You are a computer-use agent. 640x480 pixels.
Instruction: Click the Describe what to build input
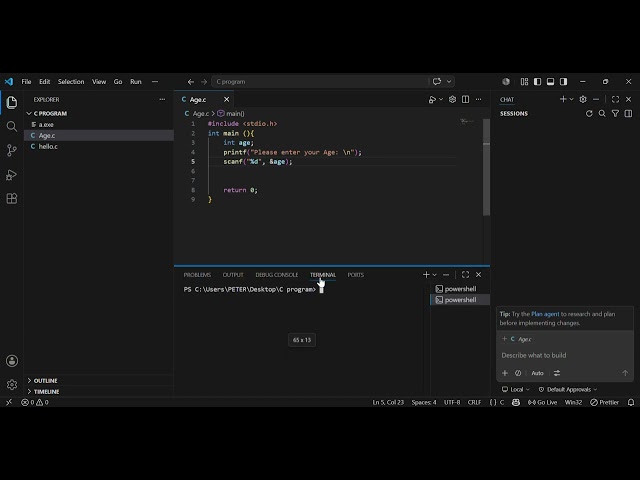click(x=564, y=355)
